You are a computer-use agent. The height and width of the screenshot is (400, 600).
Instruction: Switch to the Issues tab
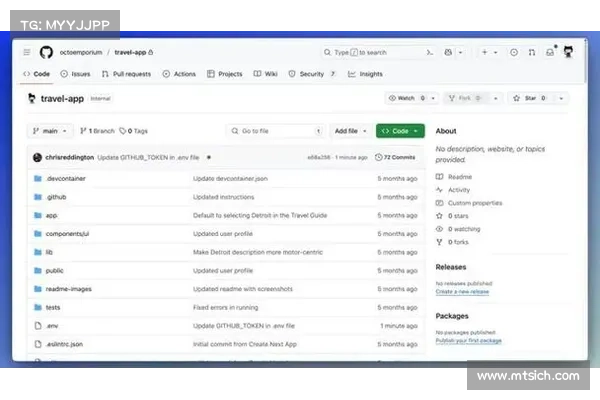75,74
